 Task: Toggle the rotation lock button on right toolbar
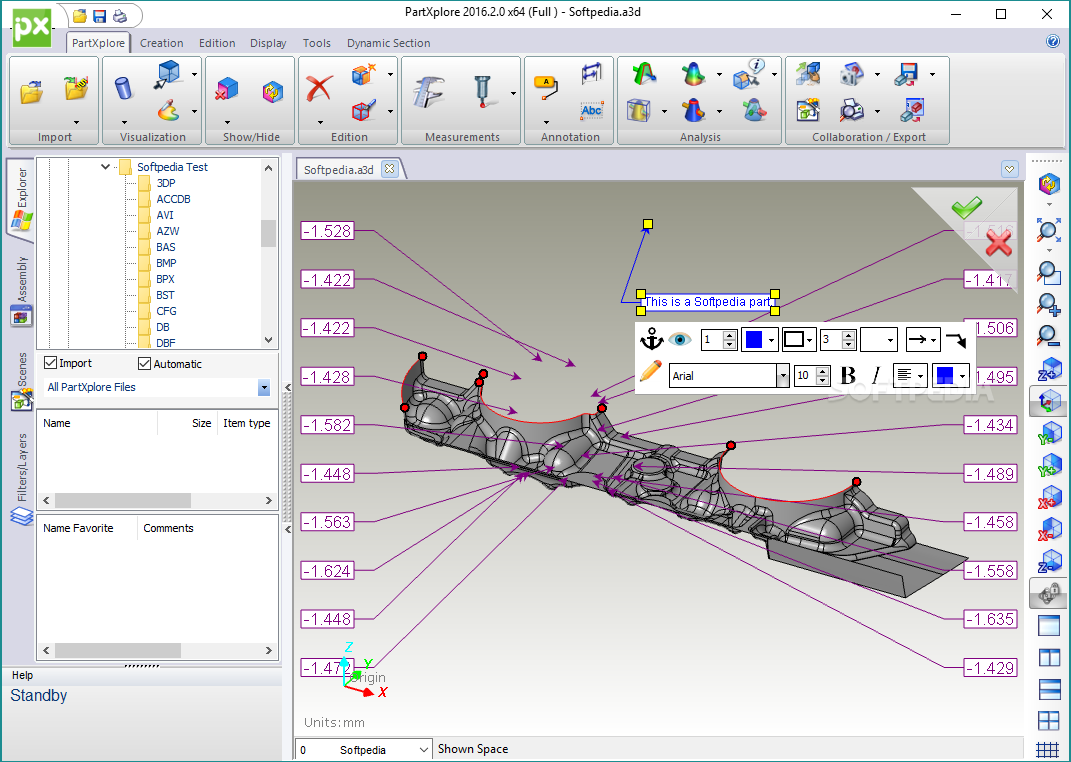(1048, 593)
